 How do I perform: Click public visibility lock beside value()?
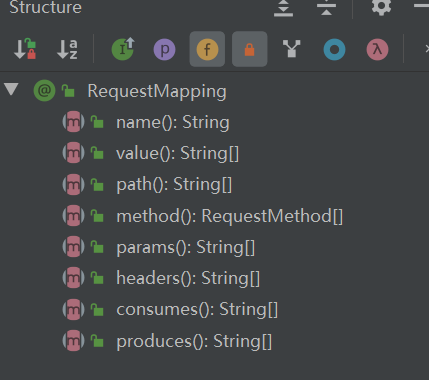[97, 153]
